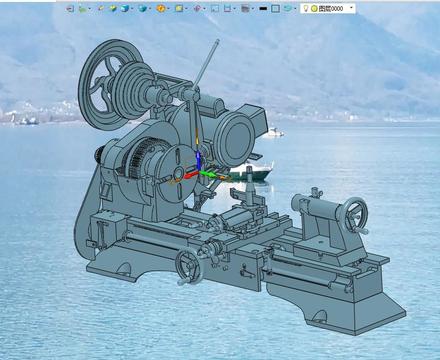Click the teal layer-manager icon
Screen dimensions: 440x360
pyautogui.click(x=288, y=8)
